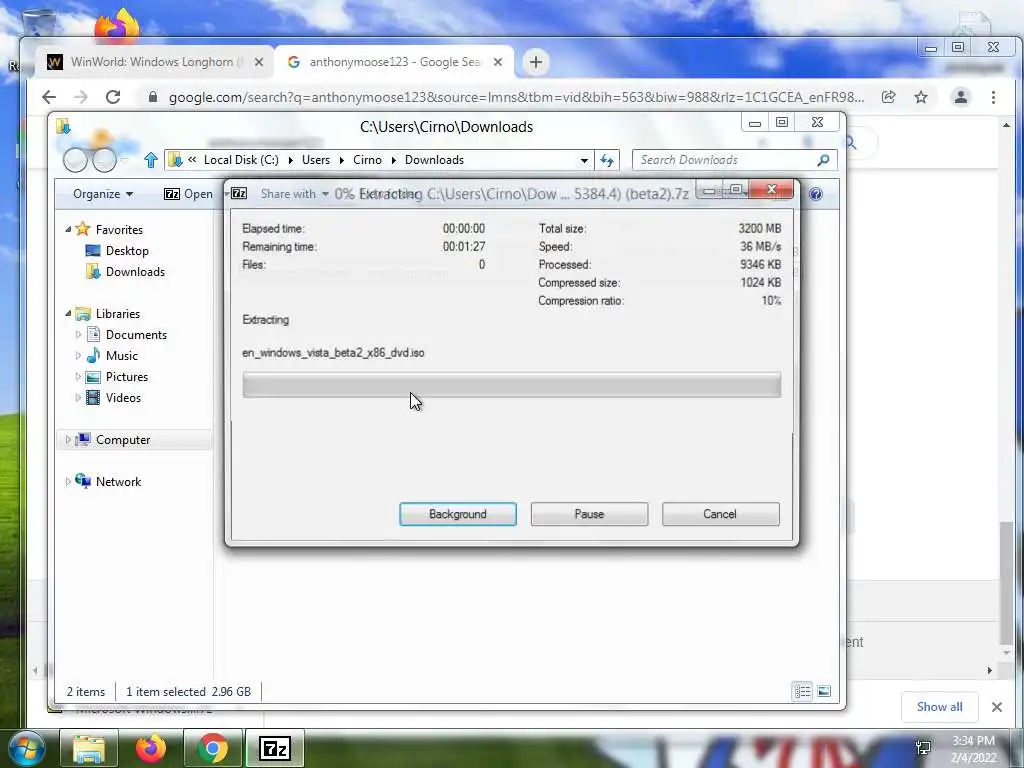1024x768 pixels.
Task: Open Chrome from the taskbar
Action: (213, 748)
